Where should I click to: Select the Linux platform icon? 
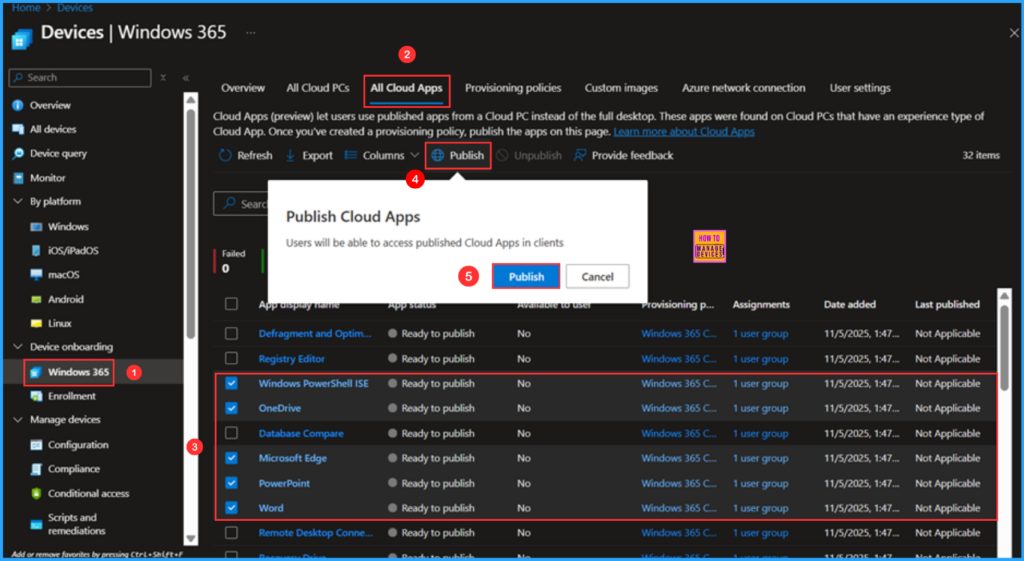coord(37,323)
